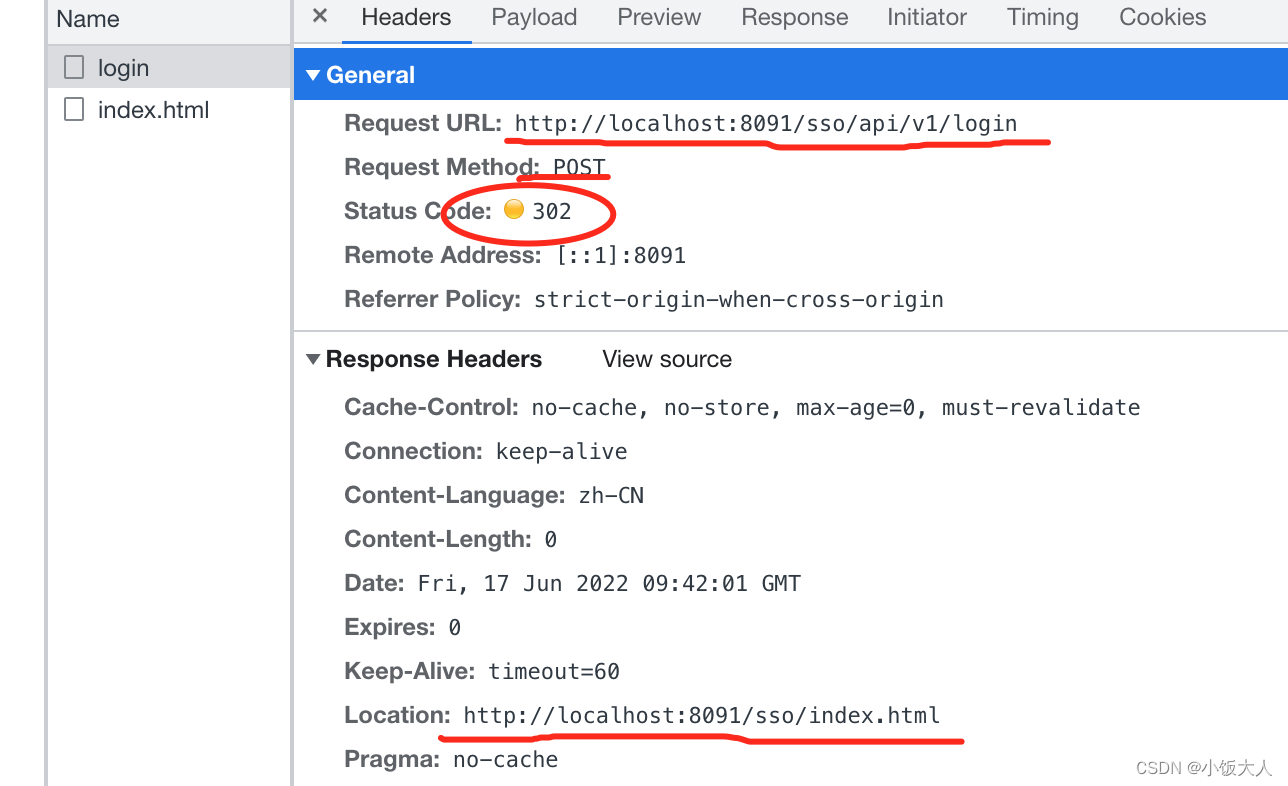Click the keep-alive Connection value
Screen dimensions: 1288x786
point(562,452)
